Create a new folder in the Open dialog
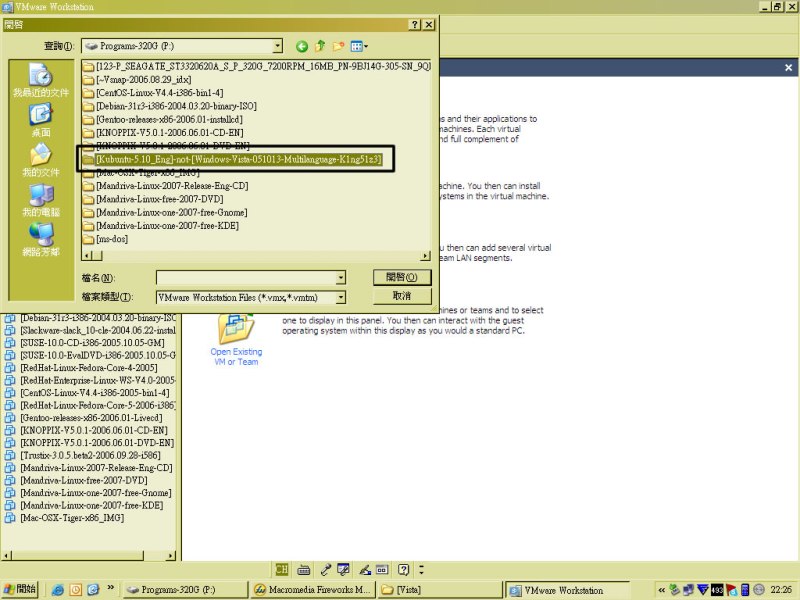 (x=338, y=46)
